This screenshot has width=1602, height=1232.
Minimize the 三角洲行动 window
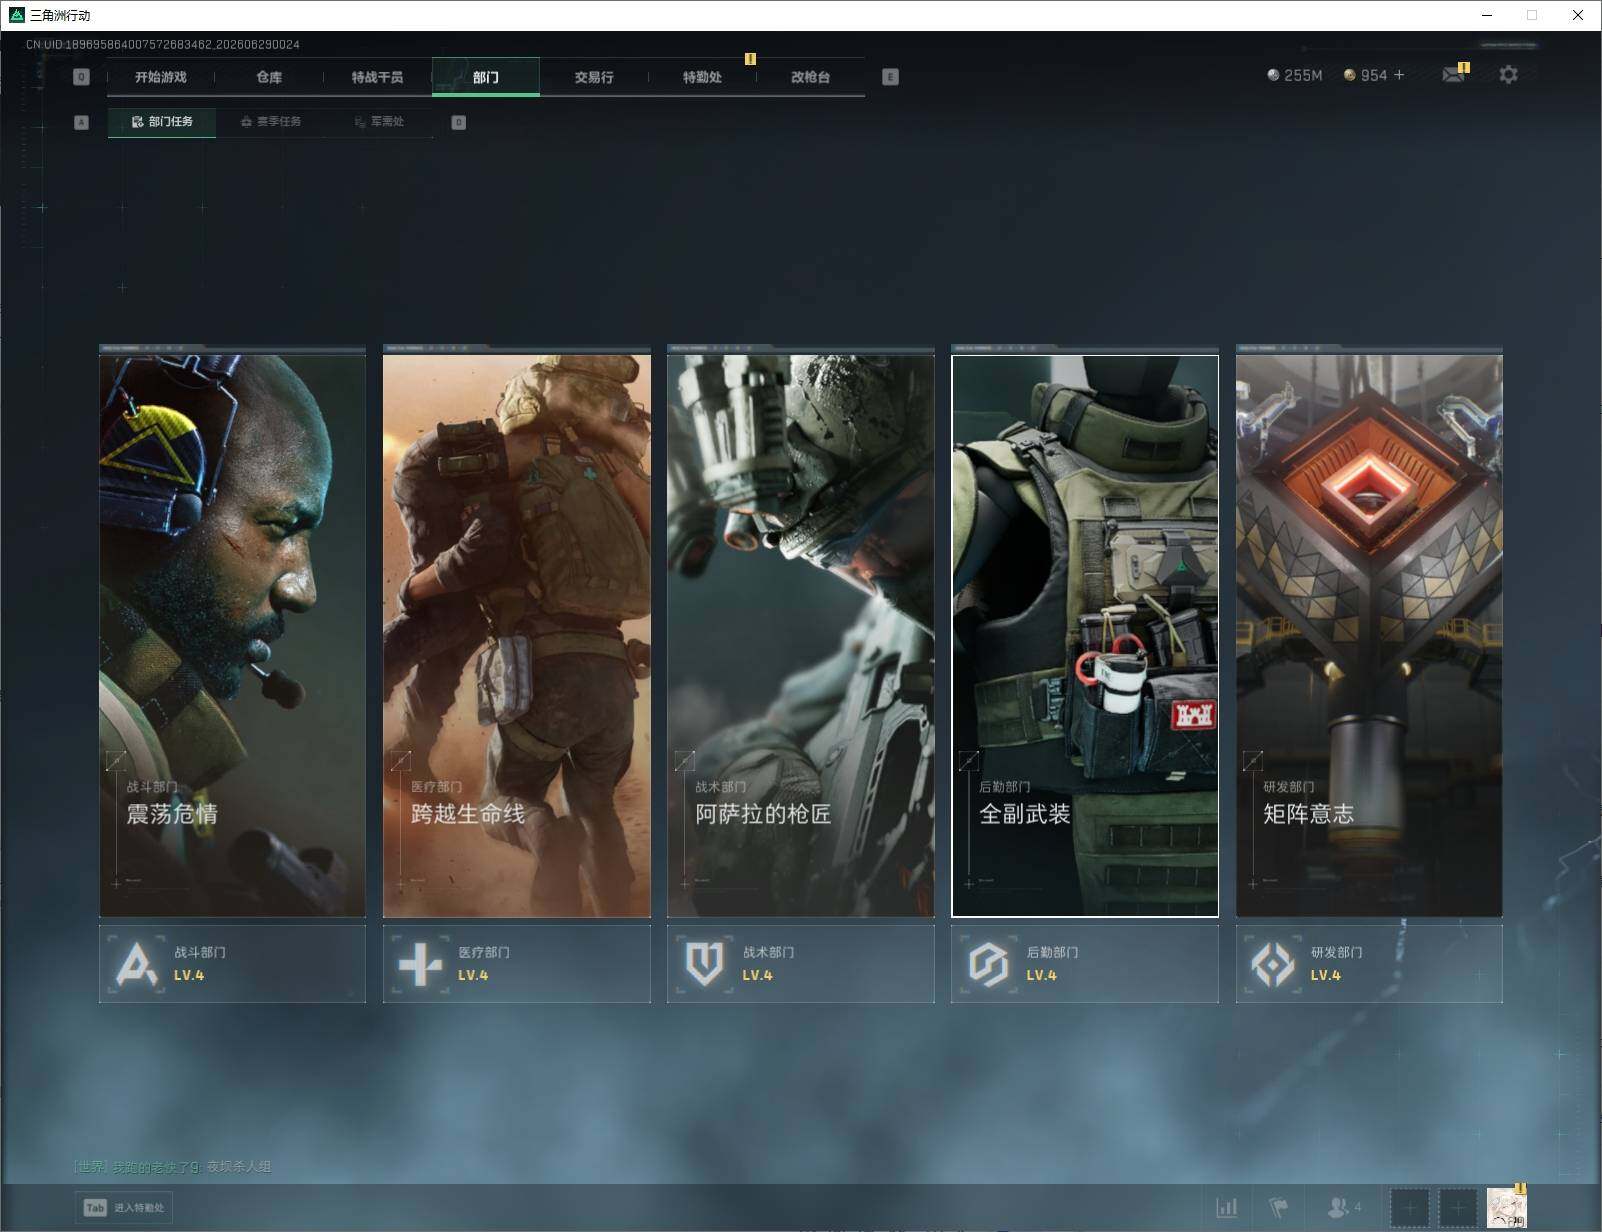tap(1487, 15)
